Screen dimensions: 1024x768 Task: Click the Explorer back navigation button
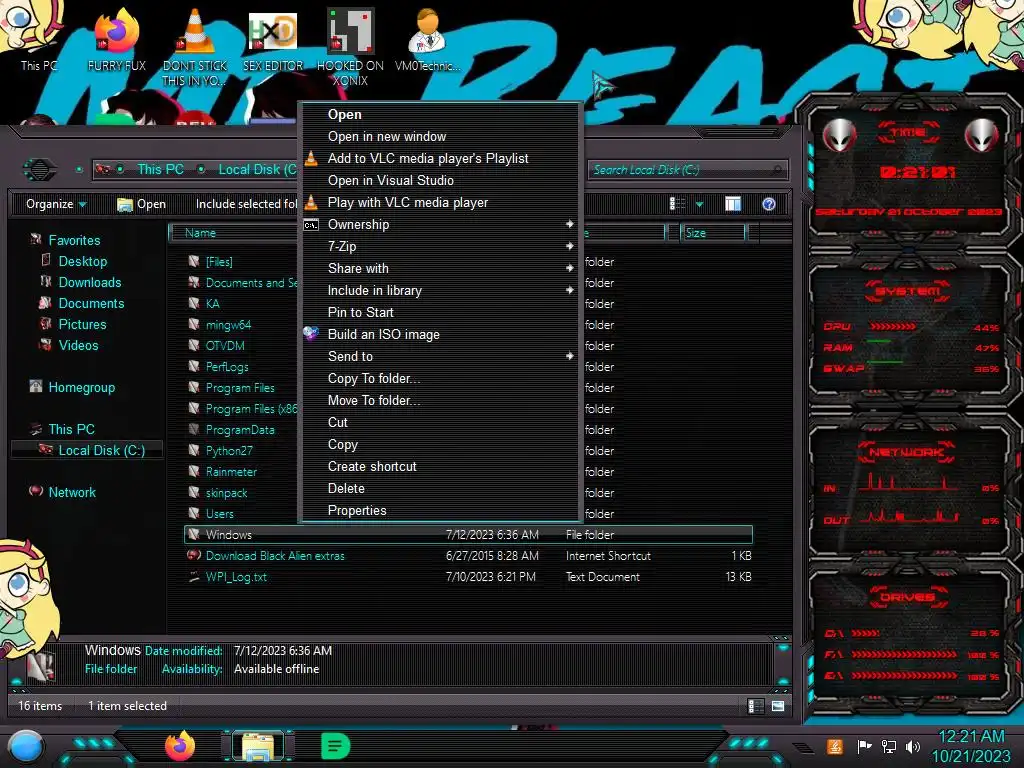[40, 169]
